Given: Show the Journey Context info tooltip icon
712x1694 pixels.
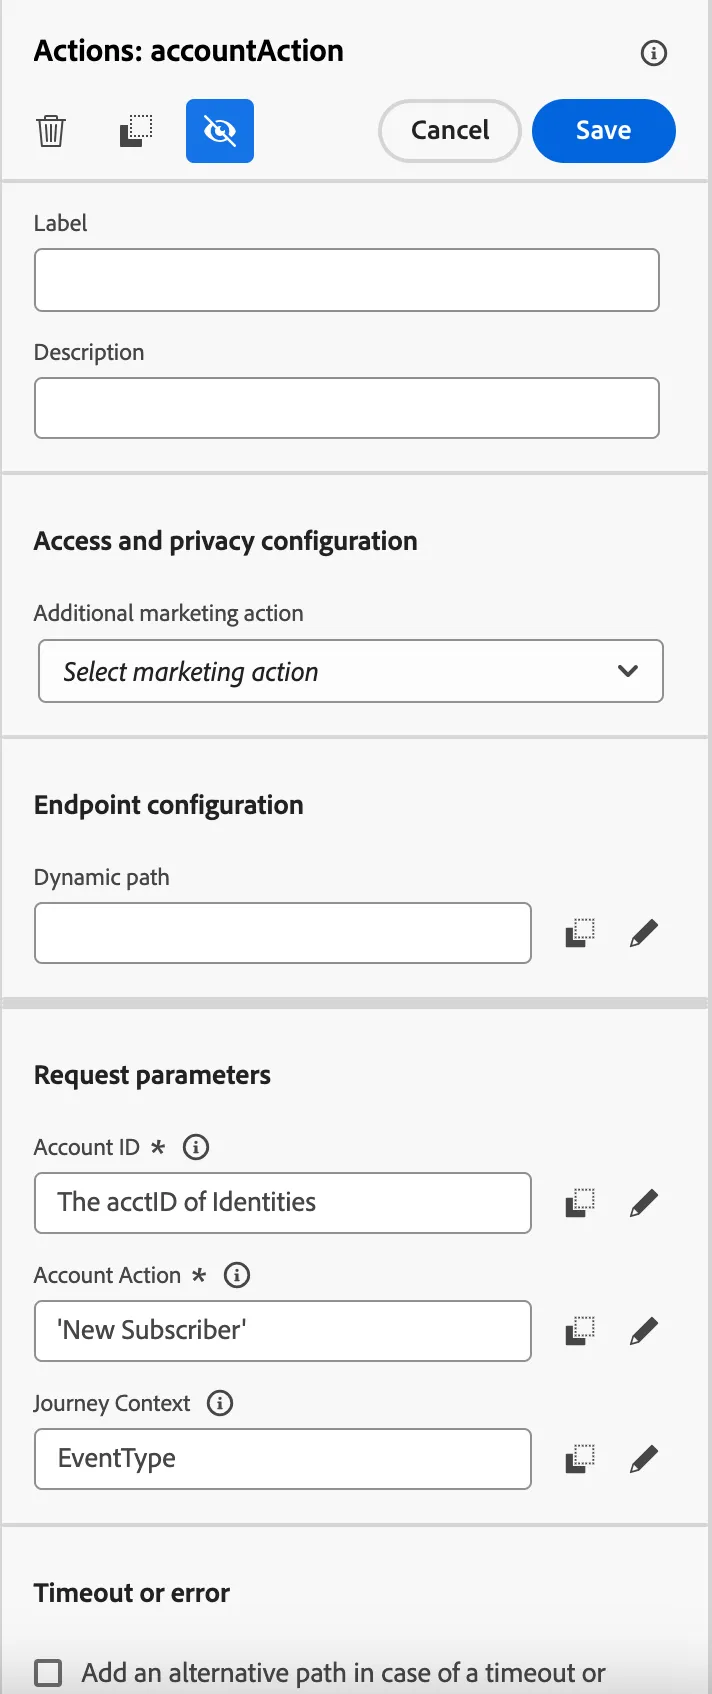Looking at the screenshot, I should [x=220, y=1403].
